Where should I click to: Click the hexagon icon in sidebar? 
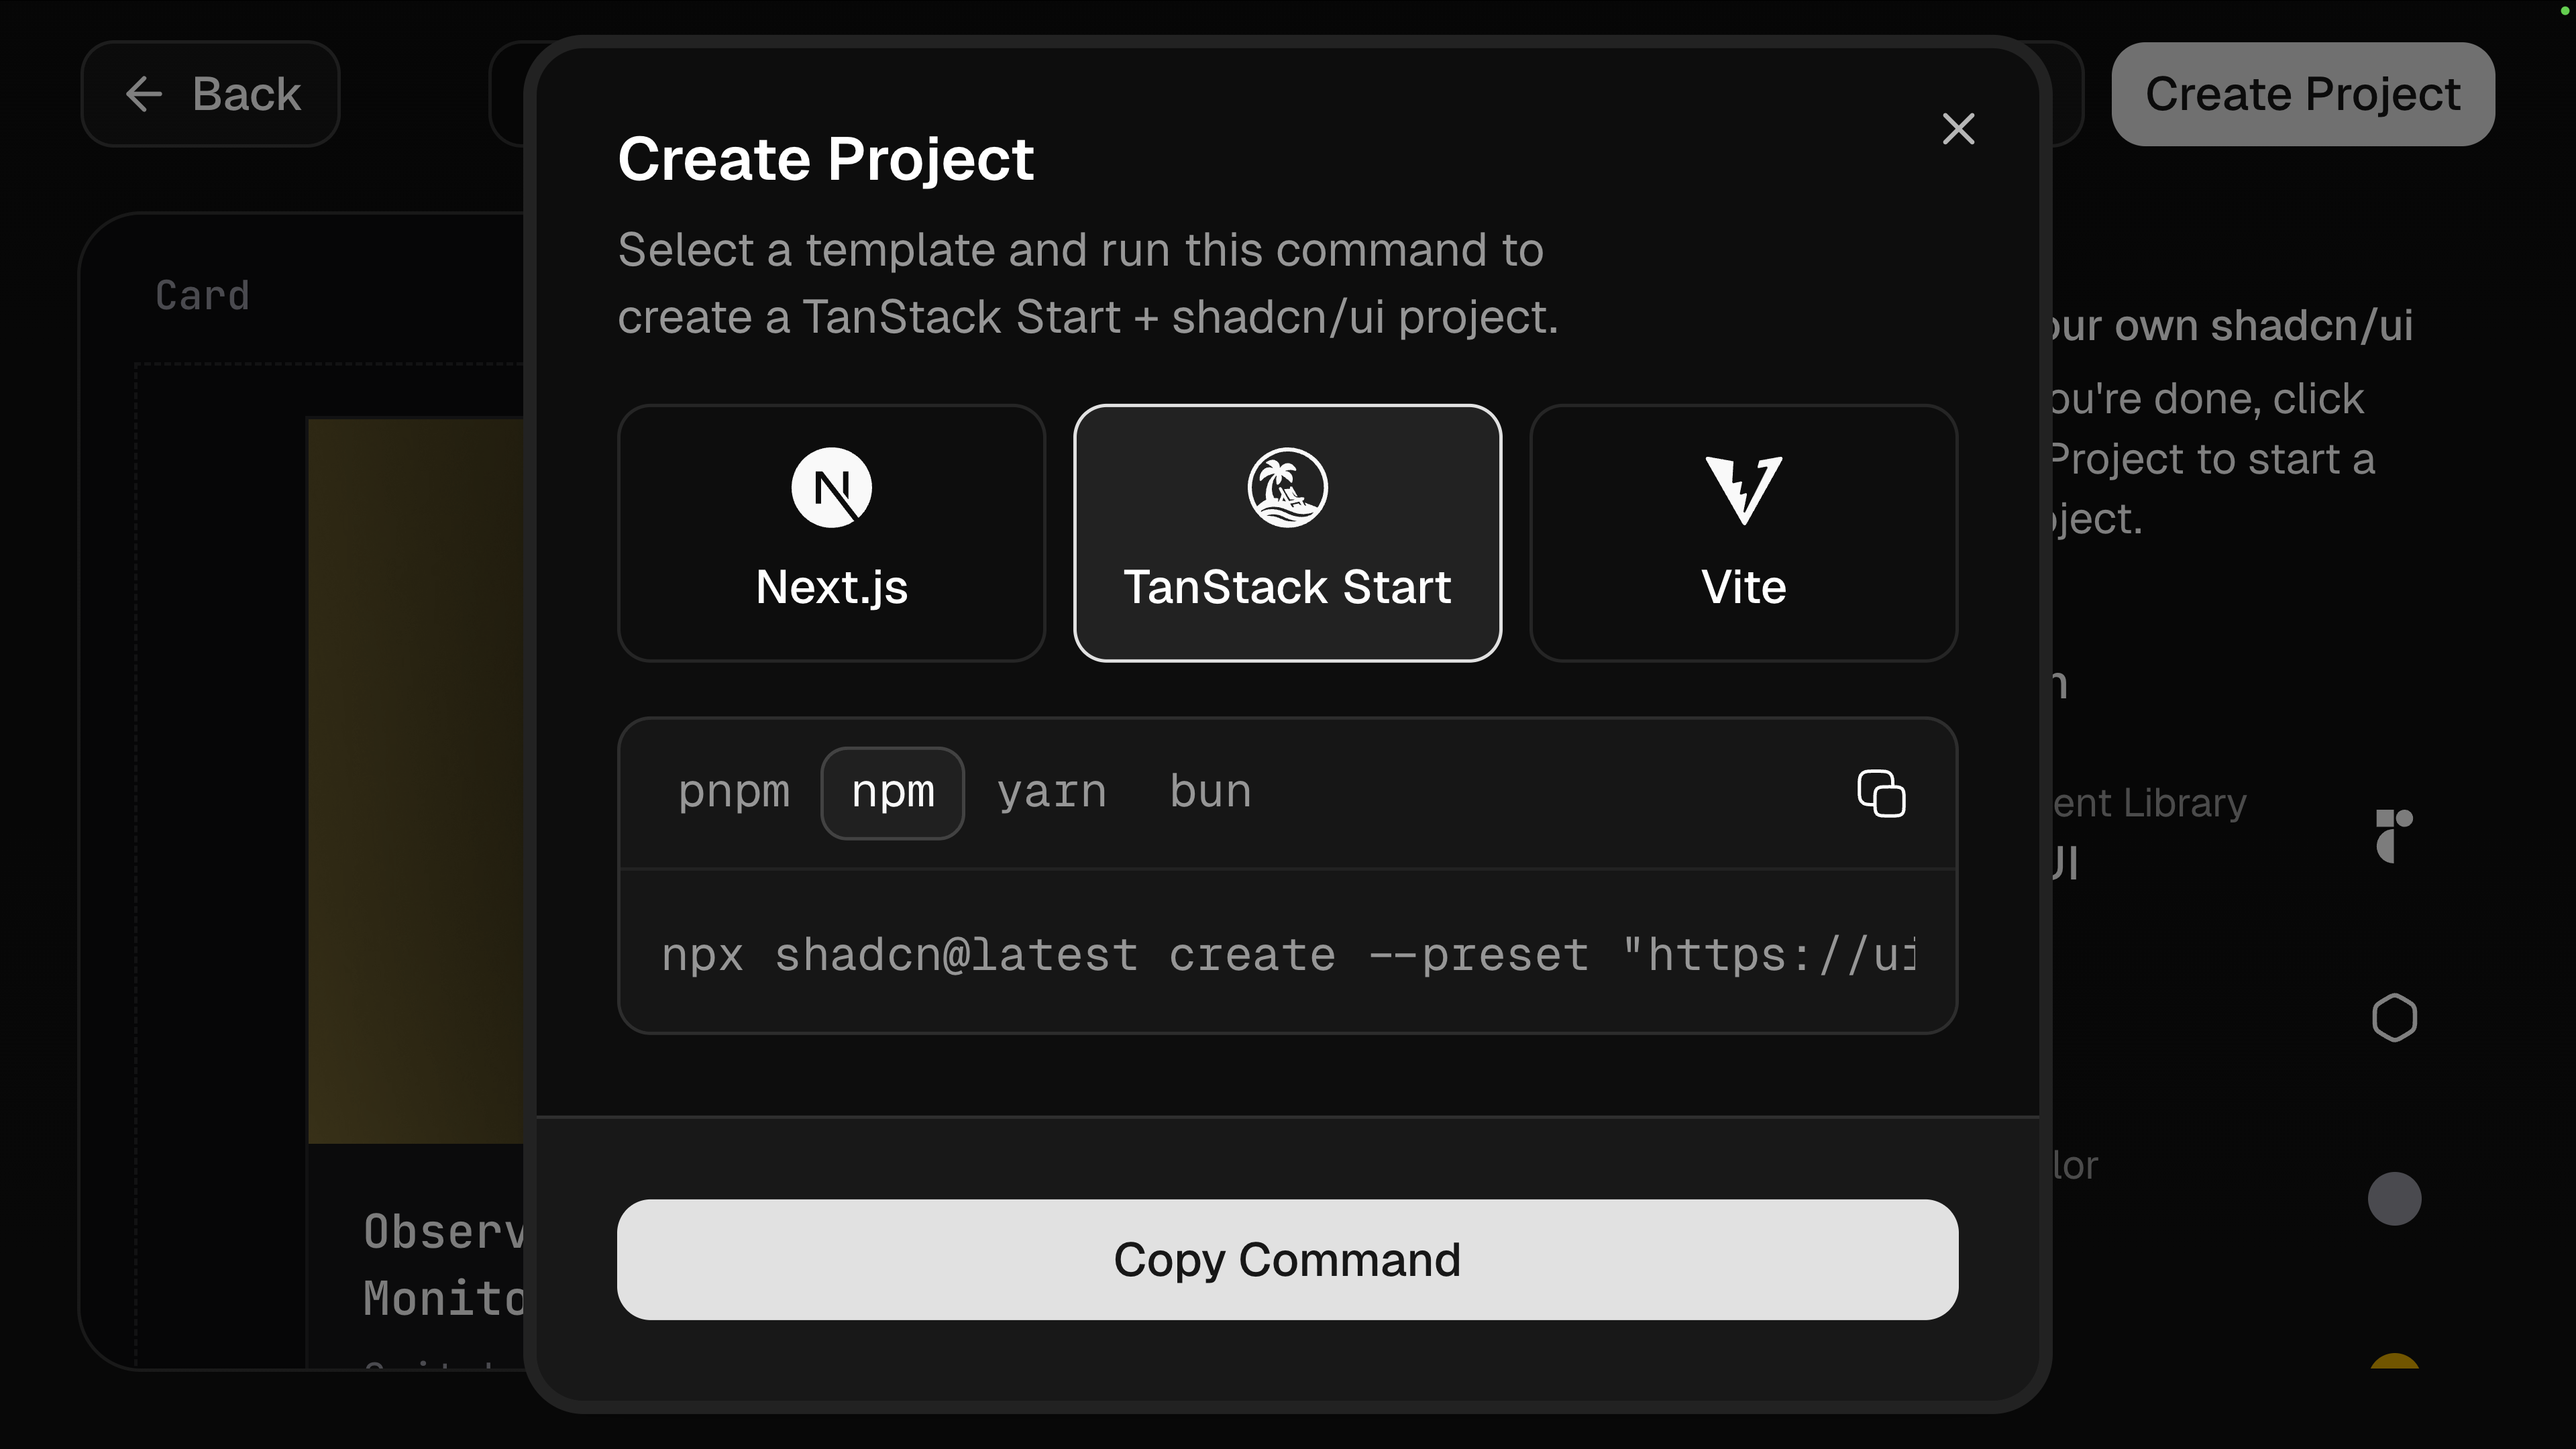click(2394, 1018)
